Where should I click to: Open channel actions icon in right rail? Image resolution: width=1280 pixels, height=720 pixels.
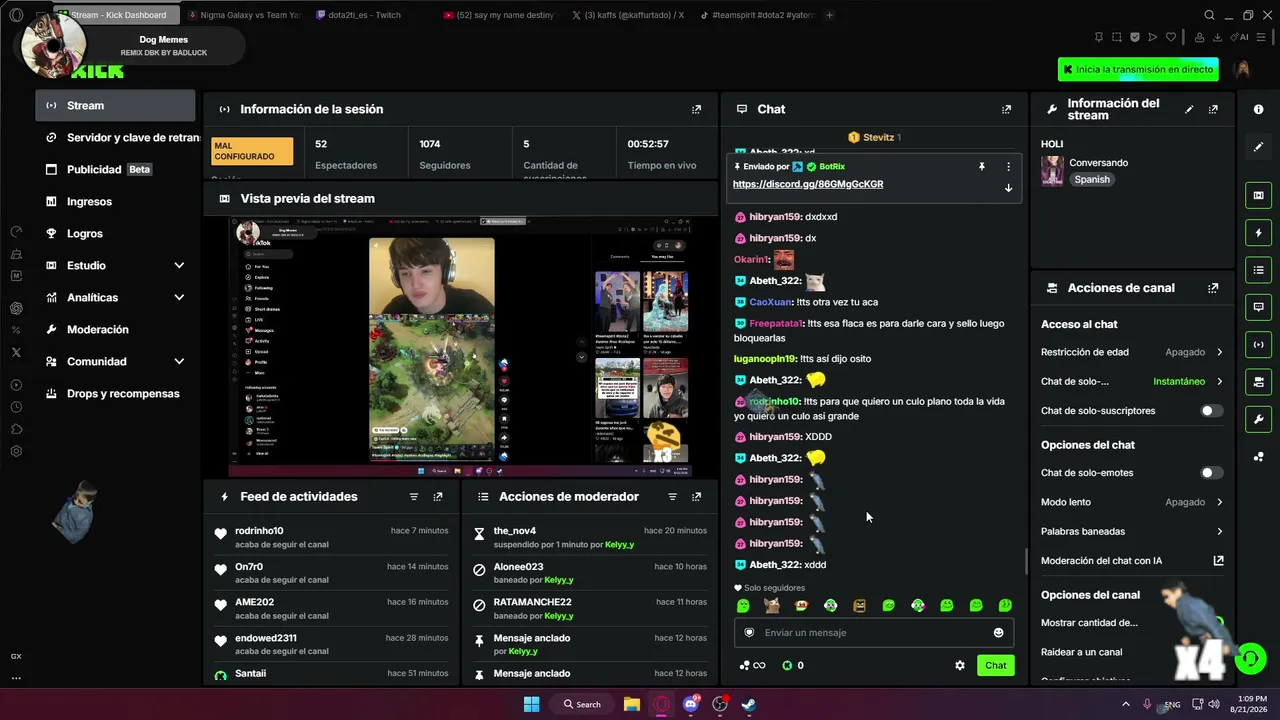pyautogui.click(x=1258, y=382)
